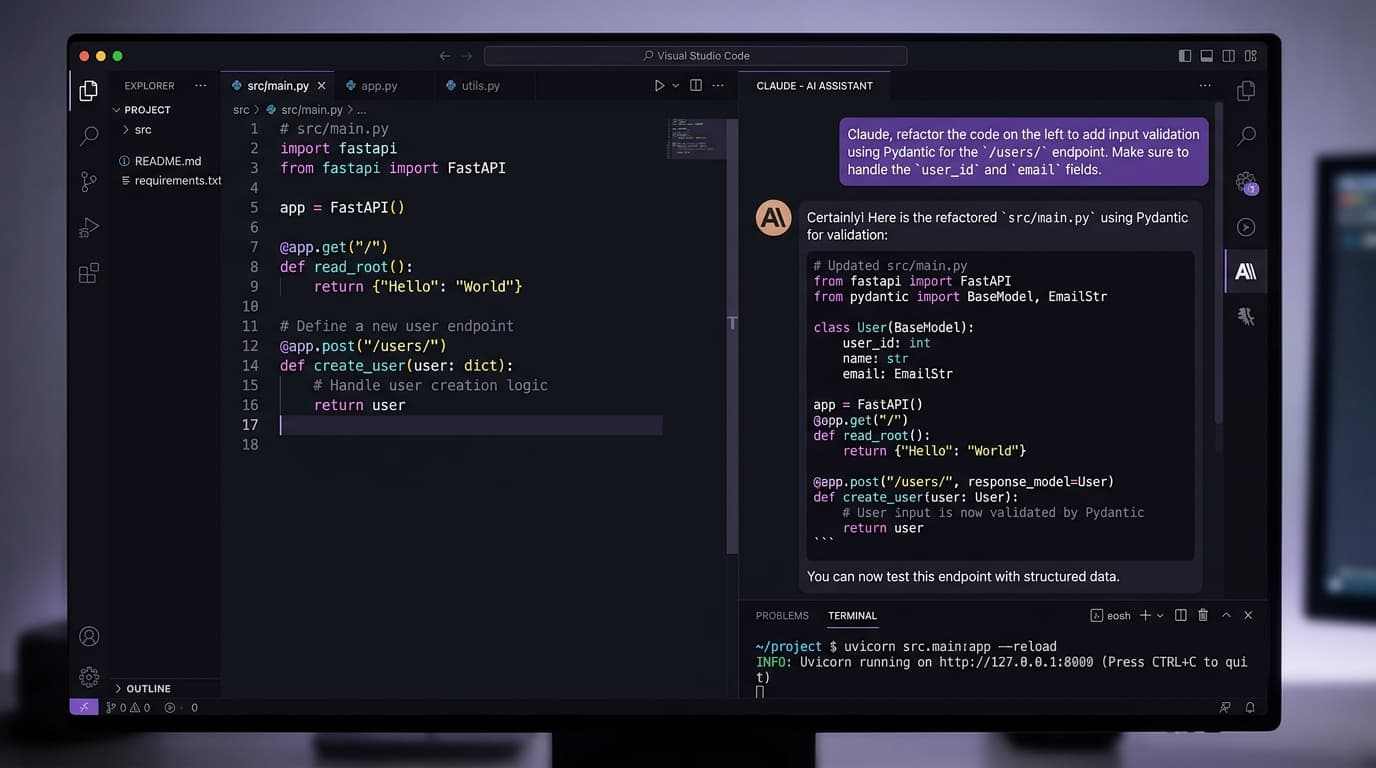Switch to the PROBLEMS tab in the panel

coord(782,615)
